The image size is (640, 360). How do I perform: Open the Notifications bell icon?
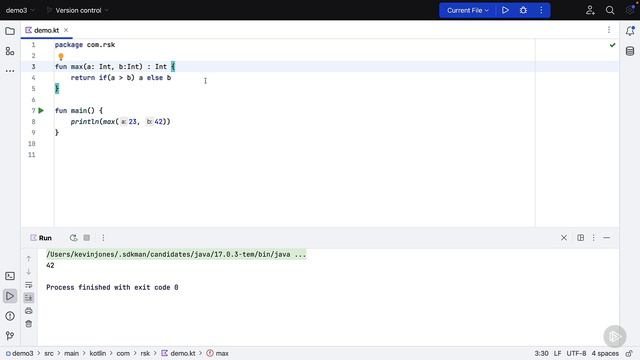pos(630,31)
